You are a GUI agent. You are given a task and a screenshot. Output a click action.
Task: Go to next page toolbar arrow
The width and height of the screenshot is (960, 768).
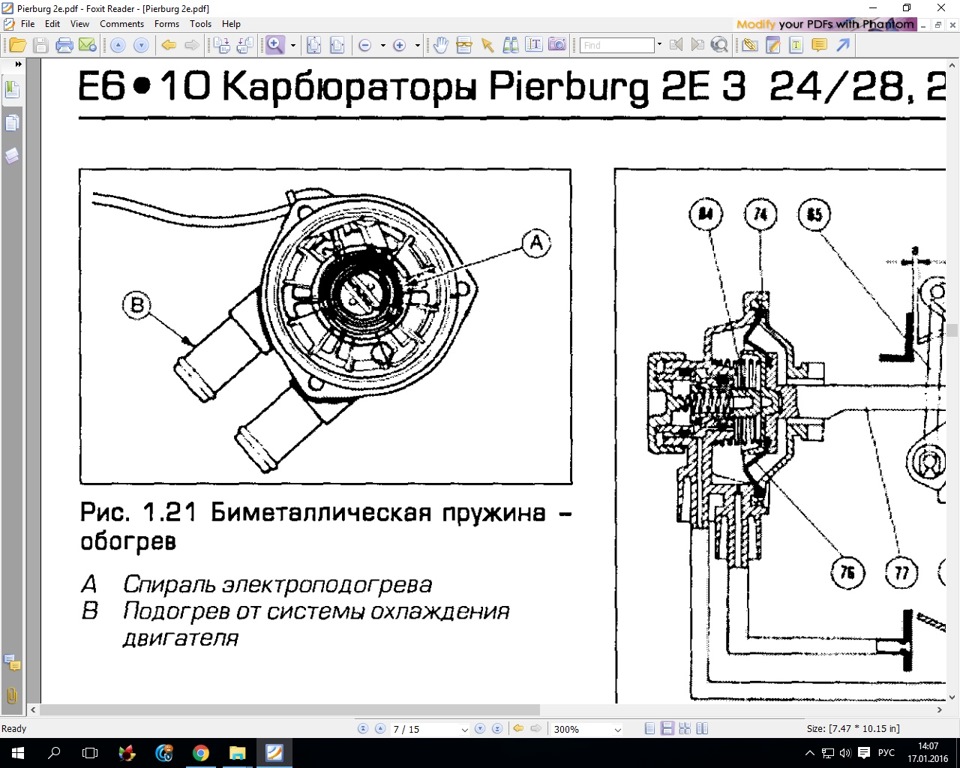141,45
